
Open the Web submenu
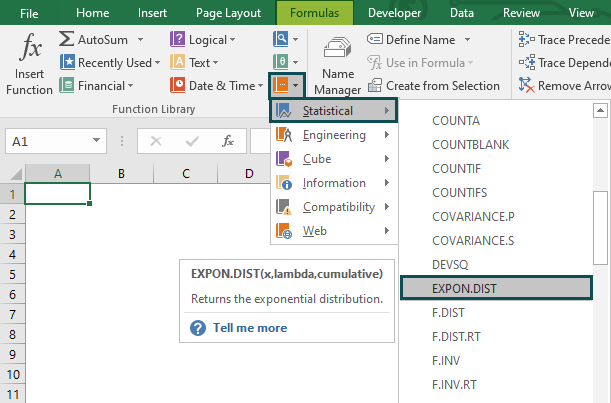334,231
